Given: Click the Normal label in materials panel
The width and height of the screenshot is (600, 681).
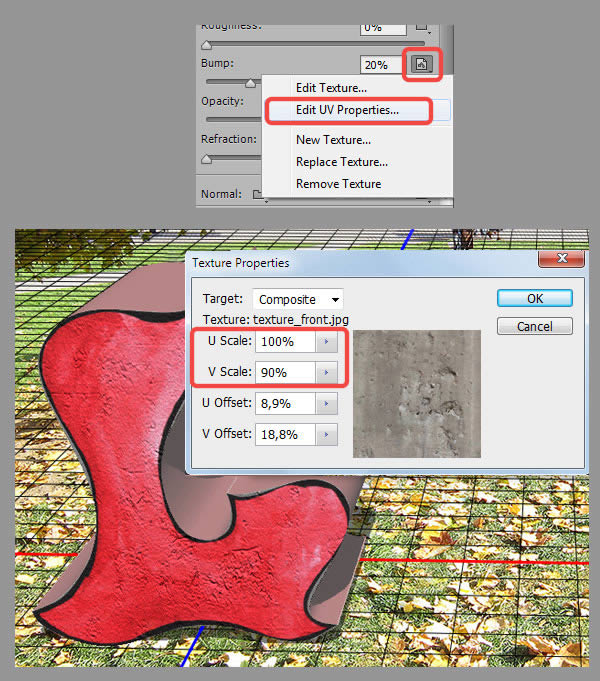Looking at the screenshot, I should [x=221, y=194].
